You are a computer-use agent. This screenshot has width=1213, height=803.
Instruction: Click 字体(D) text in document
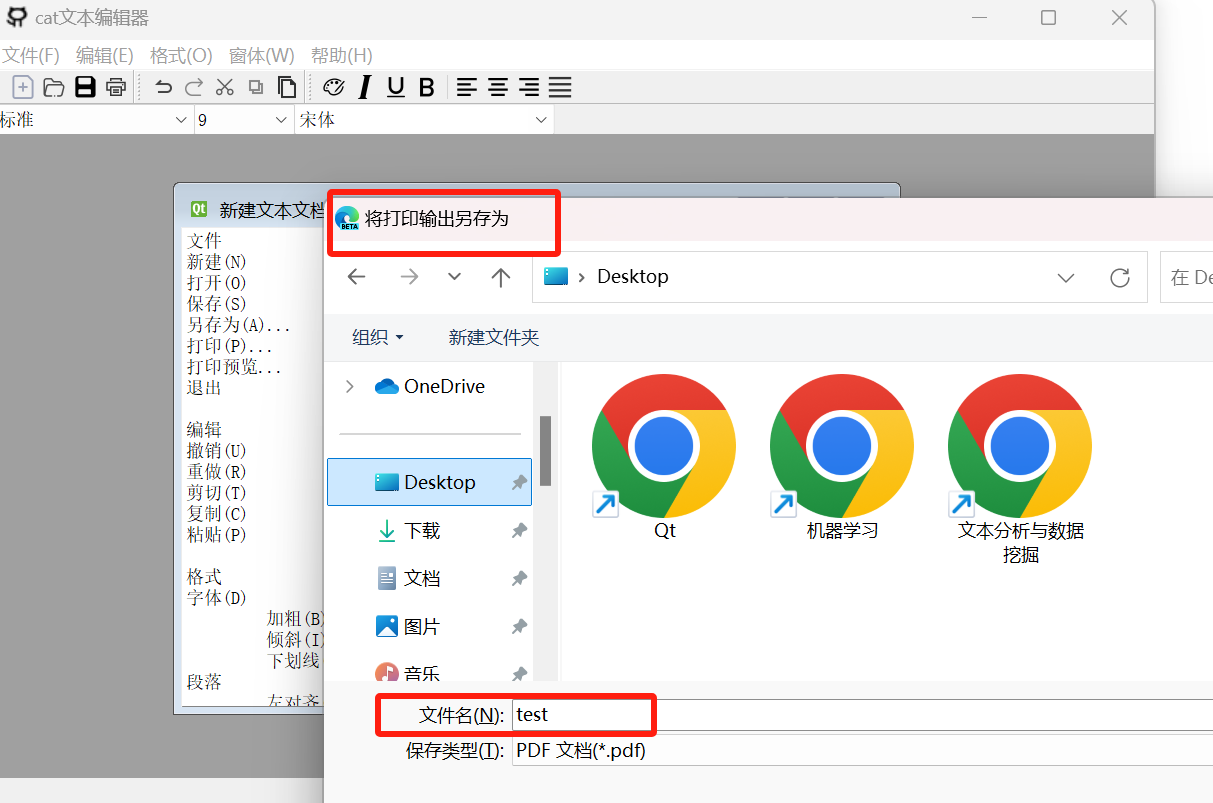[x=217, y=598]
